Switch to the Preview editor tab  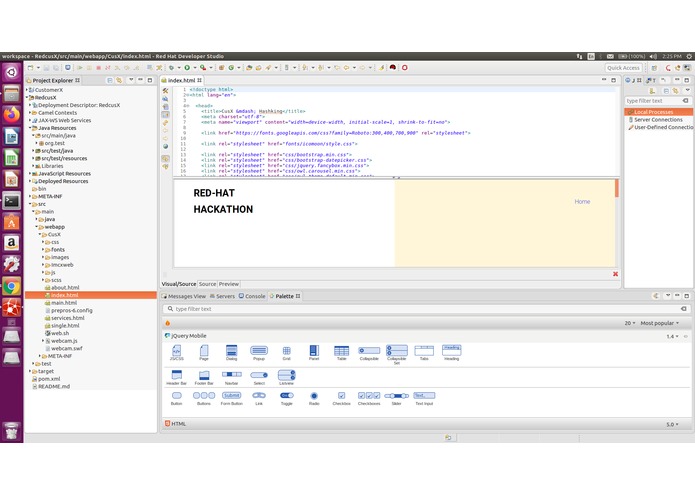pos(229,284)
